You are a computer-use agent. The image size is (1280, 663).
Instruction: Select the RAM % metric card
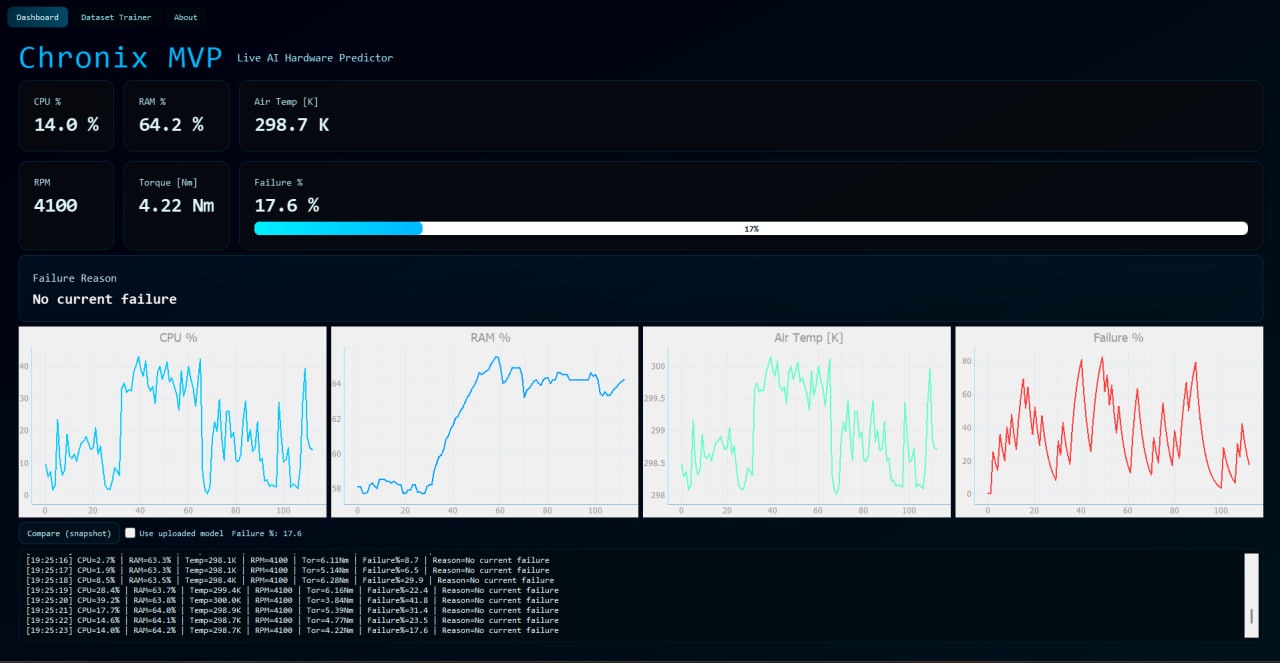[x=176, y=115]
